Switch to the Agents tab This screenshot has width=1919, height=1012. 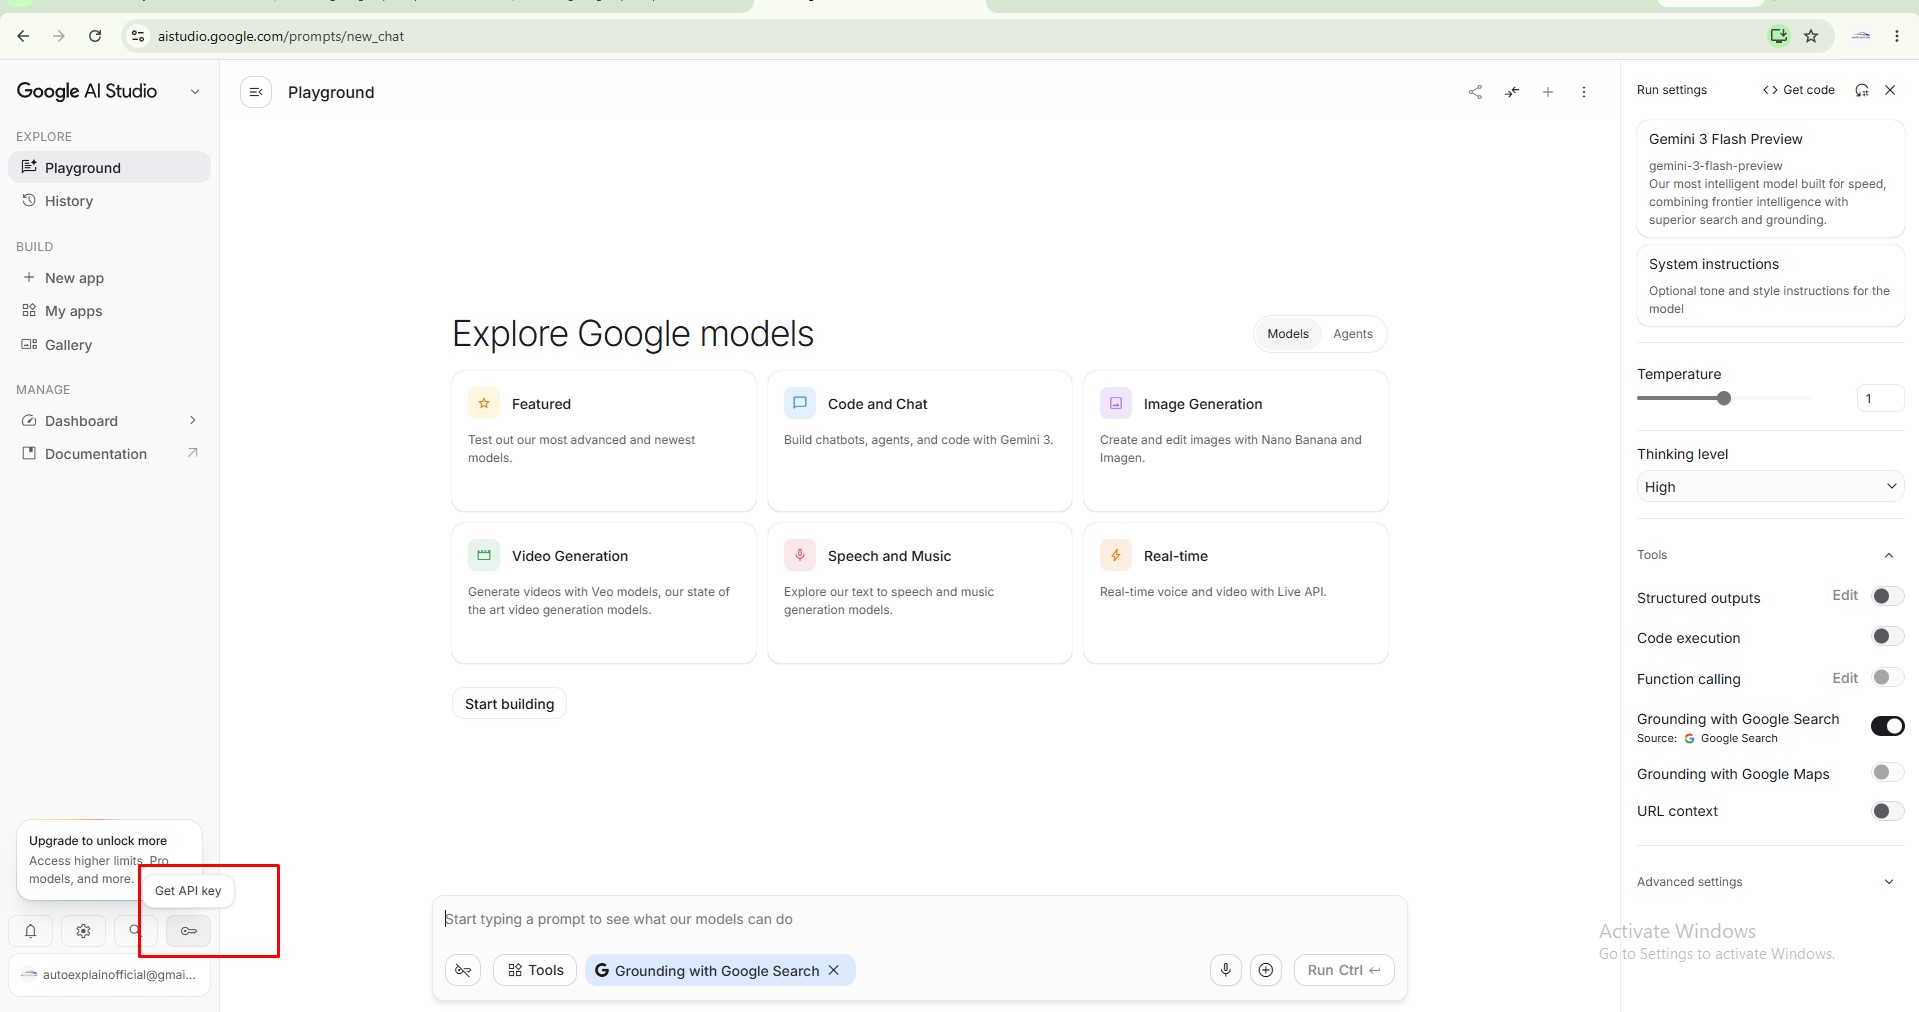[1352, 334]
